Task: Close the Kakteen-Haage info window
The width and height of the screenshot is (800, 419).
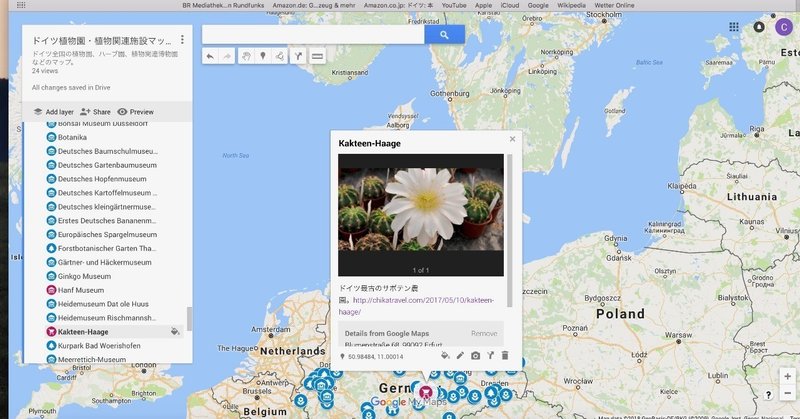Action: tap(512, 139)
